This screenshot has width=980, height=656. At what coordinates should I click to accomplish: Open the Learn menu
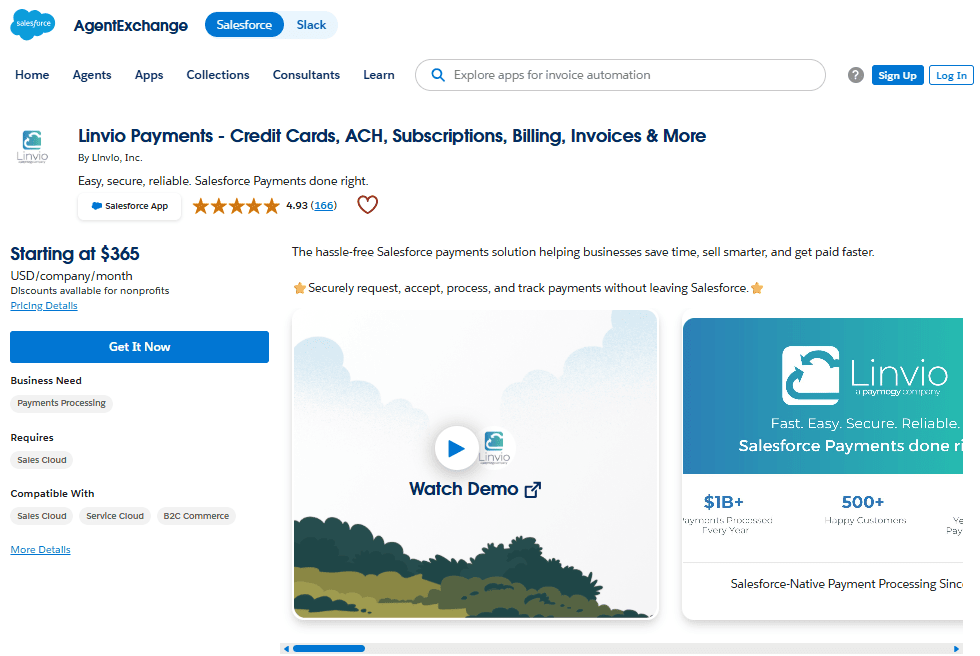pyautogui.click(x=379, y=75)
